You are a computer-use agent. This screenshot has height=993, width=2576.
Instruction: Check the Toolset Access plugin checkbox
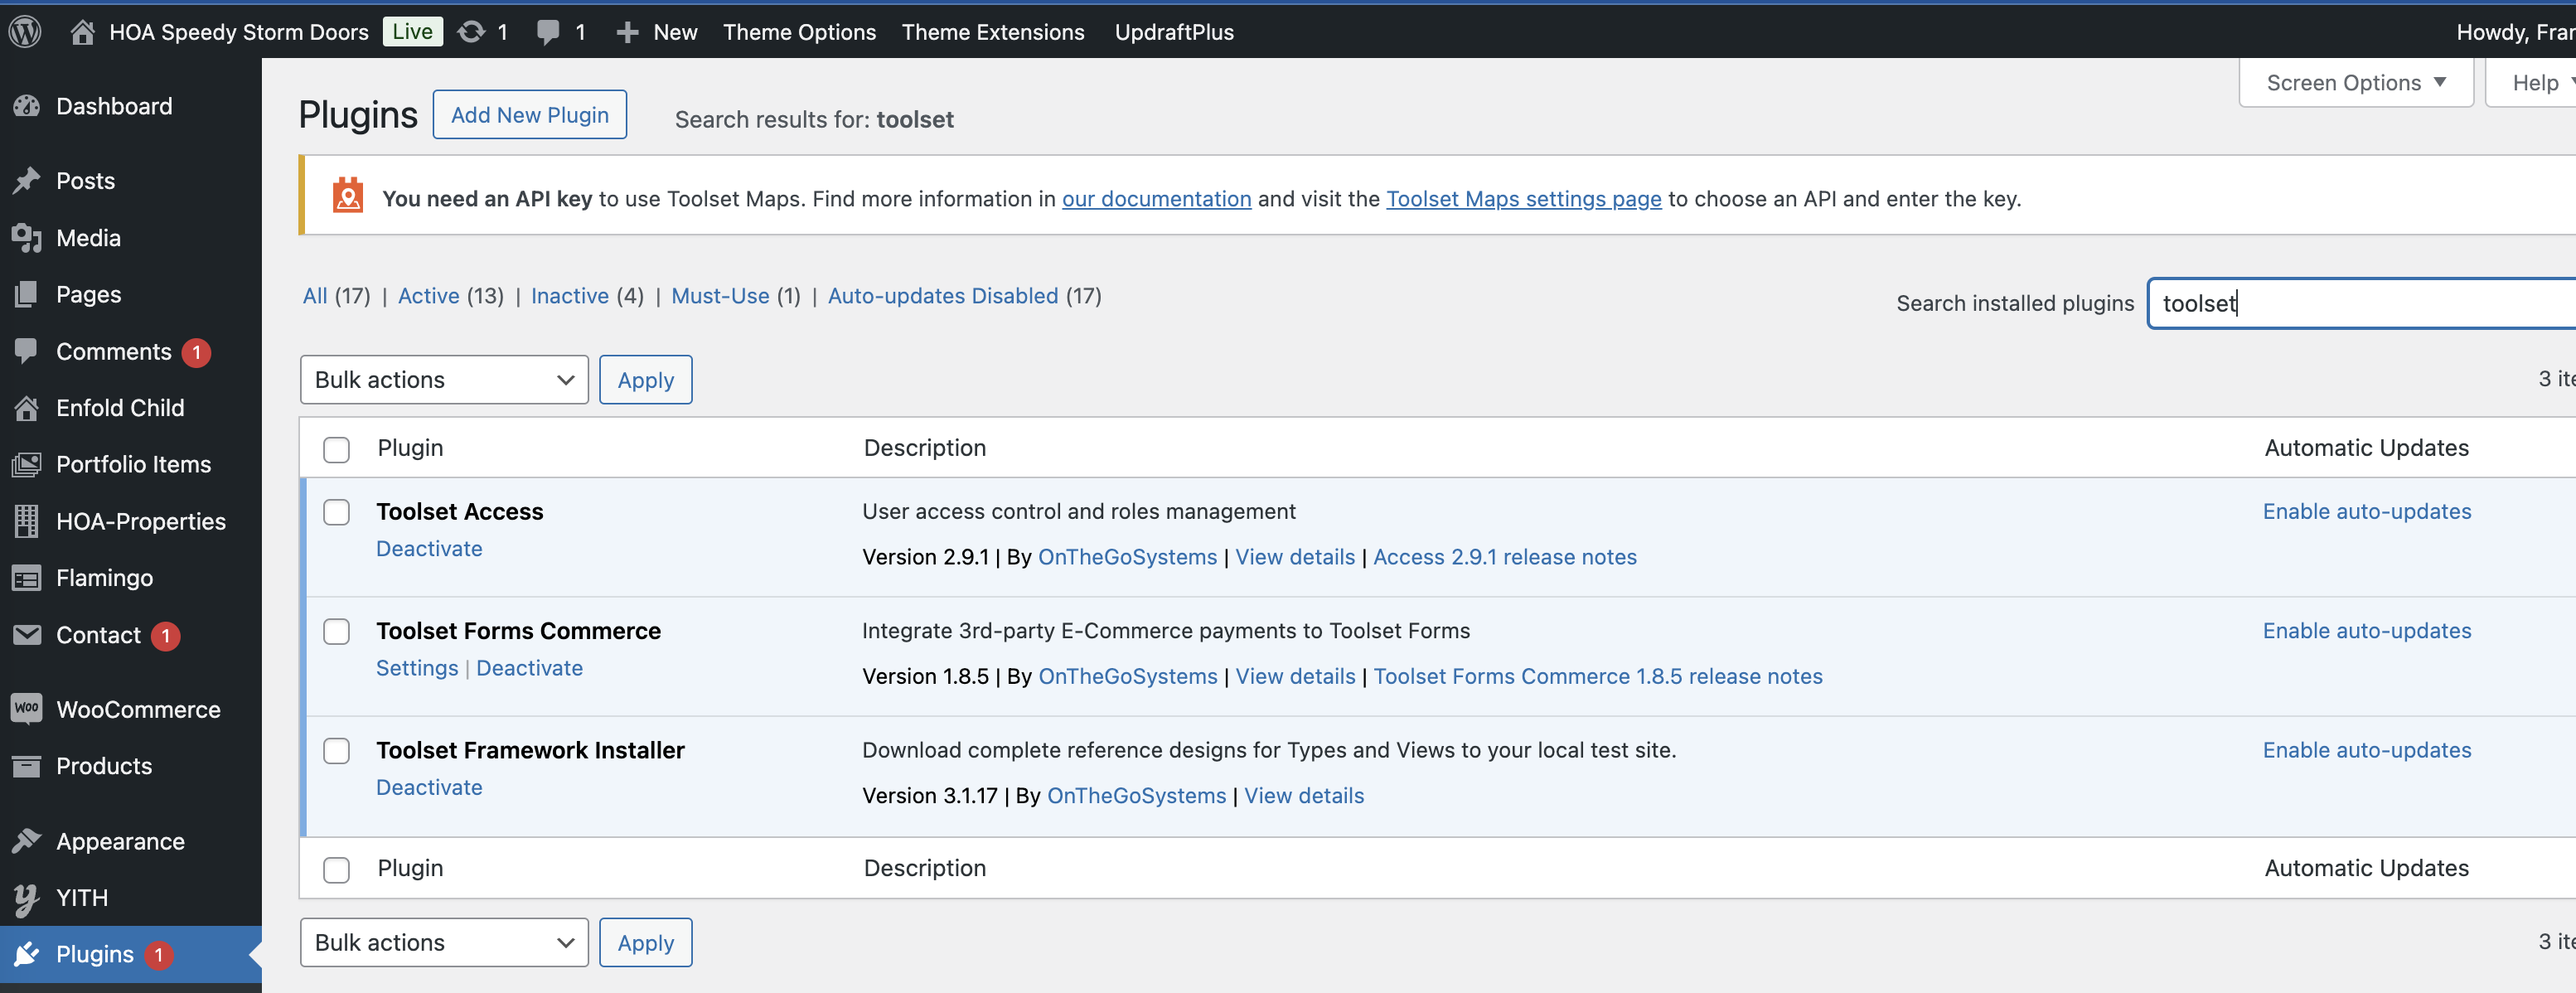(x=337, y=512)
